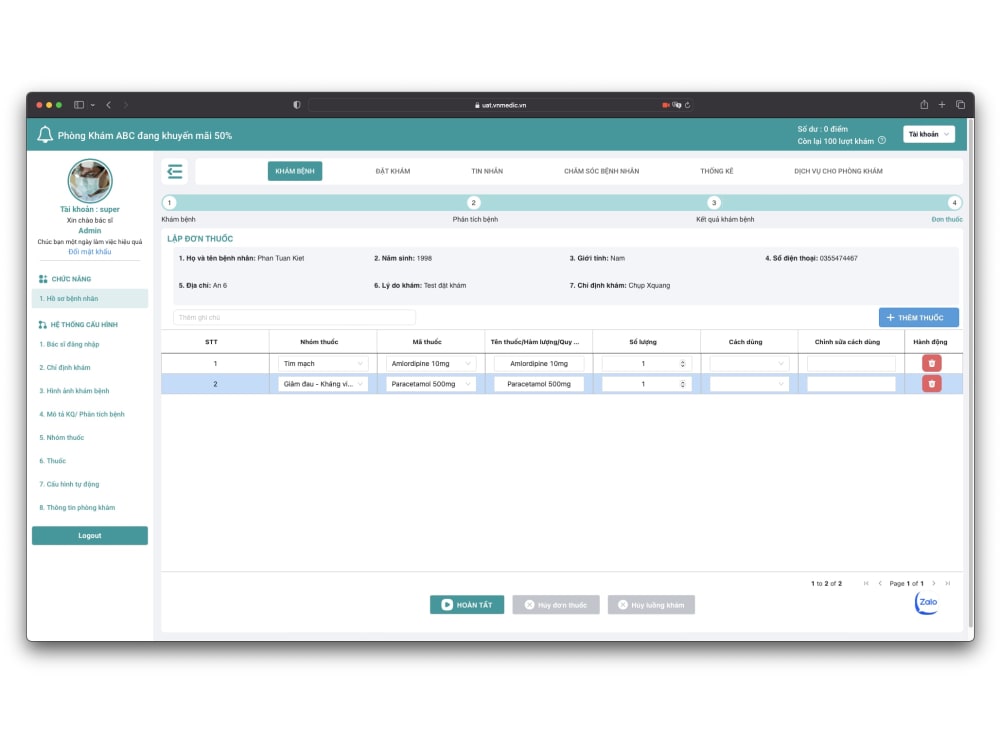Click HOÀN TẤT button
Screen dimensions: 1000x750
pyautogui.click(x=467, y=605)
